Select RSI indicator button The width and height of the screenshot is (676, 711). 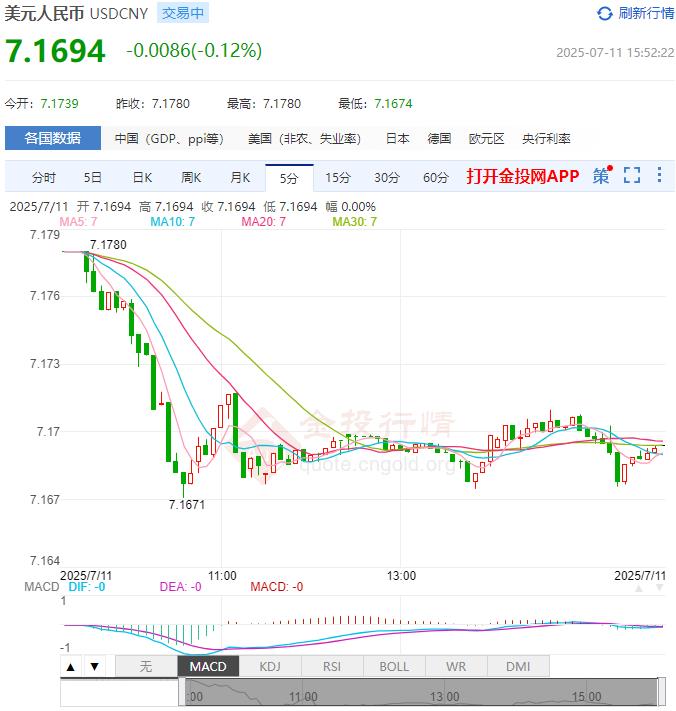(332, 667)
